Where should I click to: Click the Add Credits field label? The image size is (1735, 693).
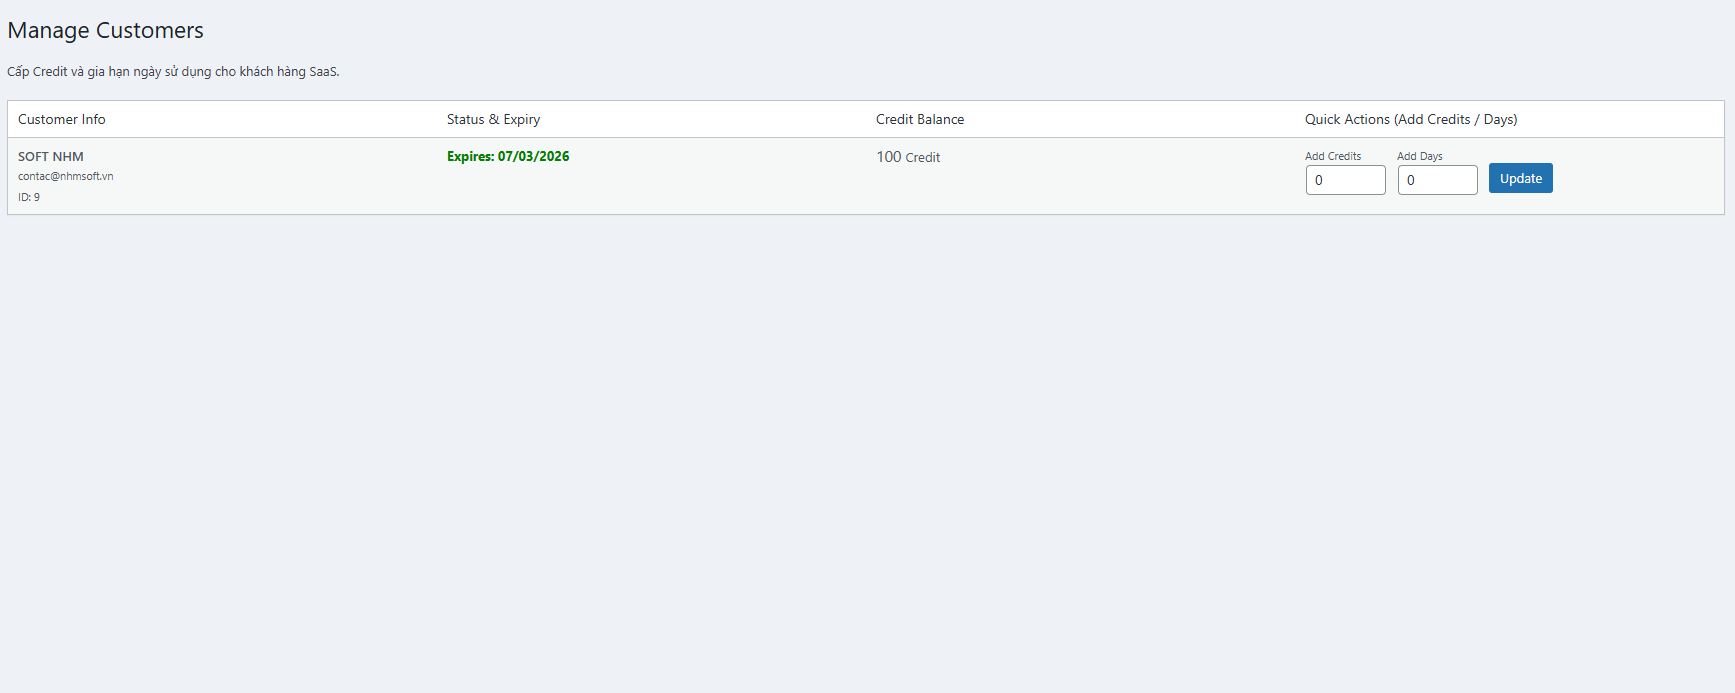coord(1332,156)
